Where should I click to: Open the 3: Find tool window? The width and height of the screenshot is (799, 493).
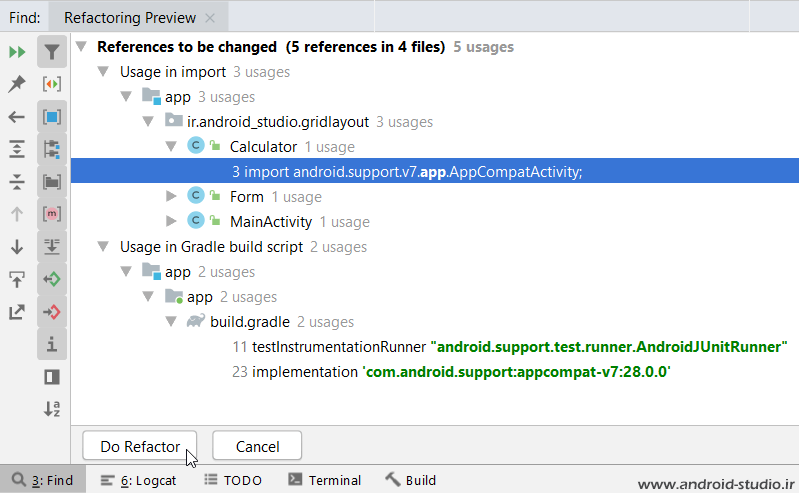coord(43,480)
